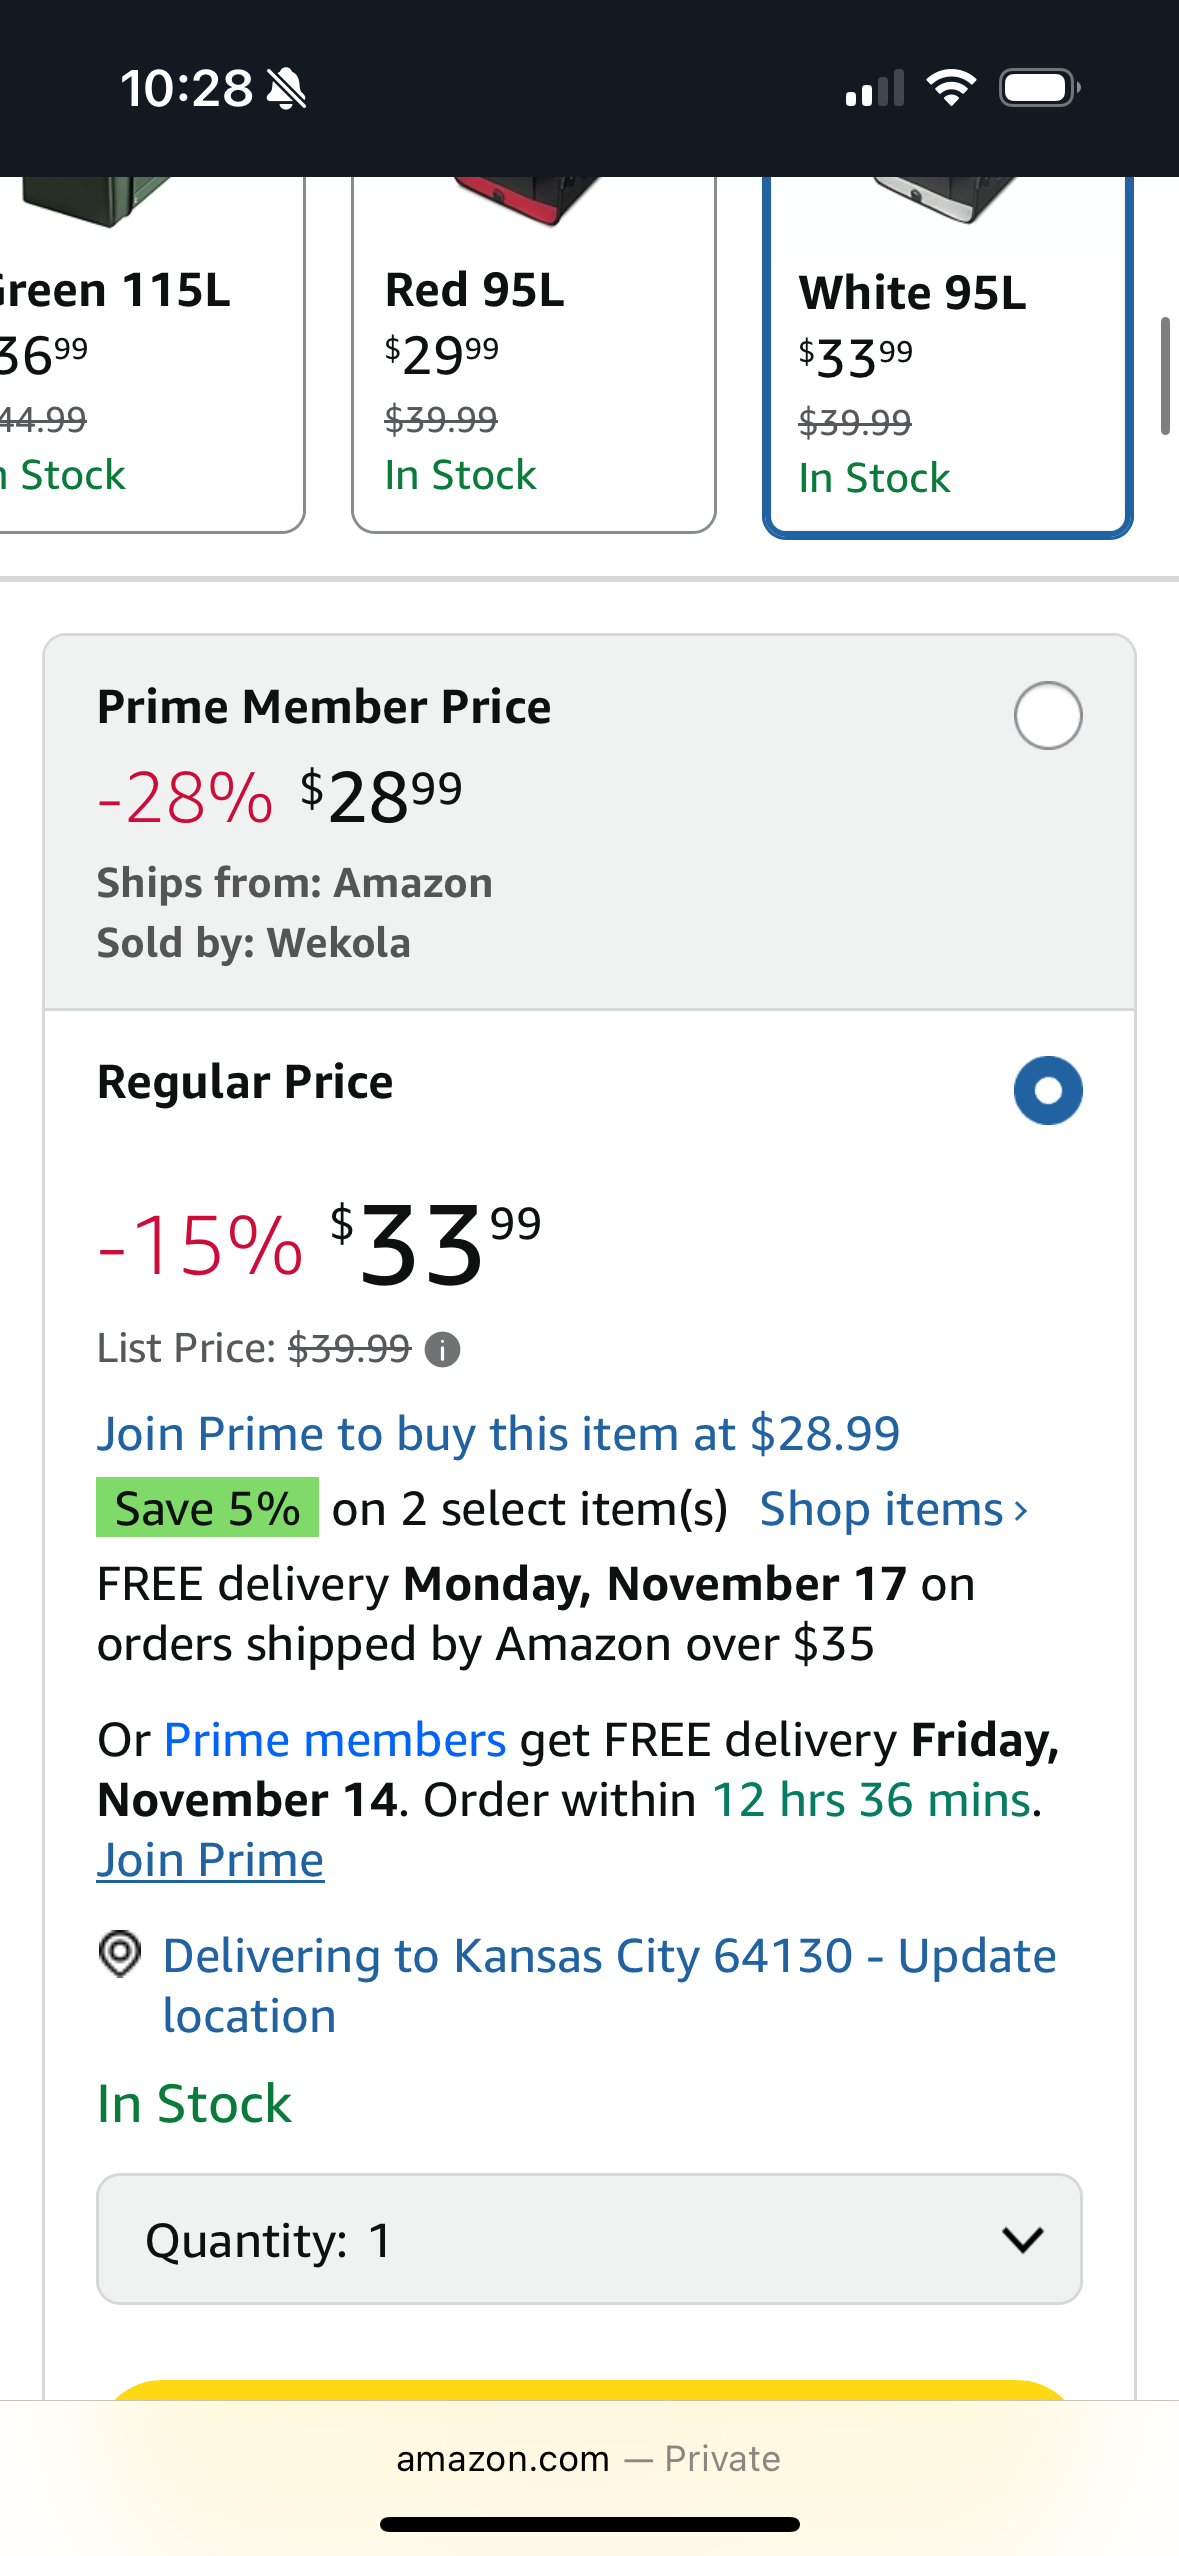Tap the List Price info icon

point(442,1350)
